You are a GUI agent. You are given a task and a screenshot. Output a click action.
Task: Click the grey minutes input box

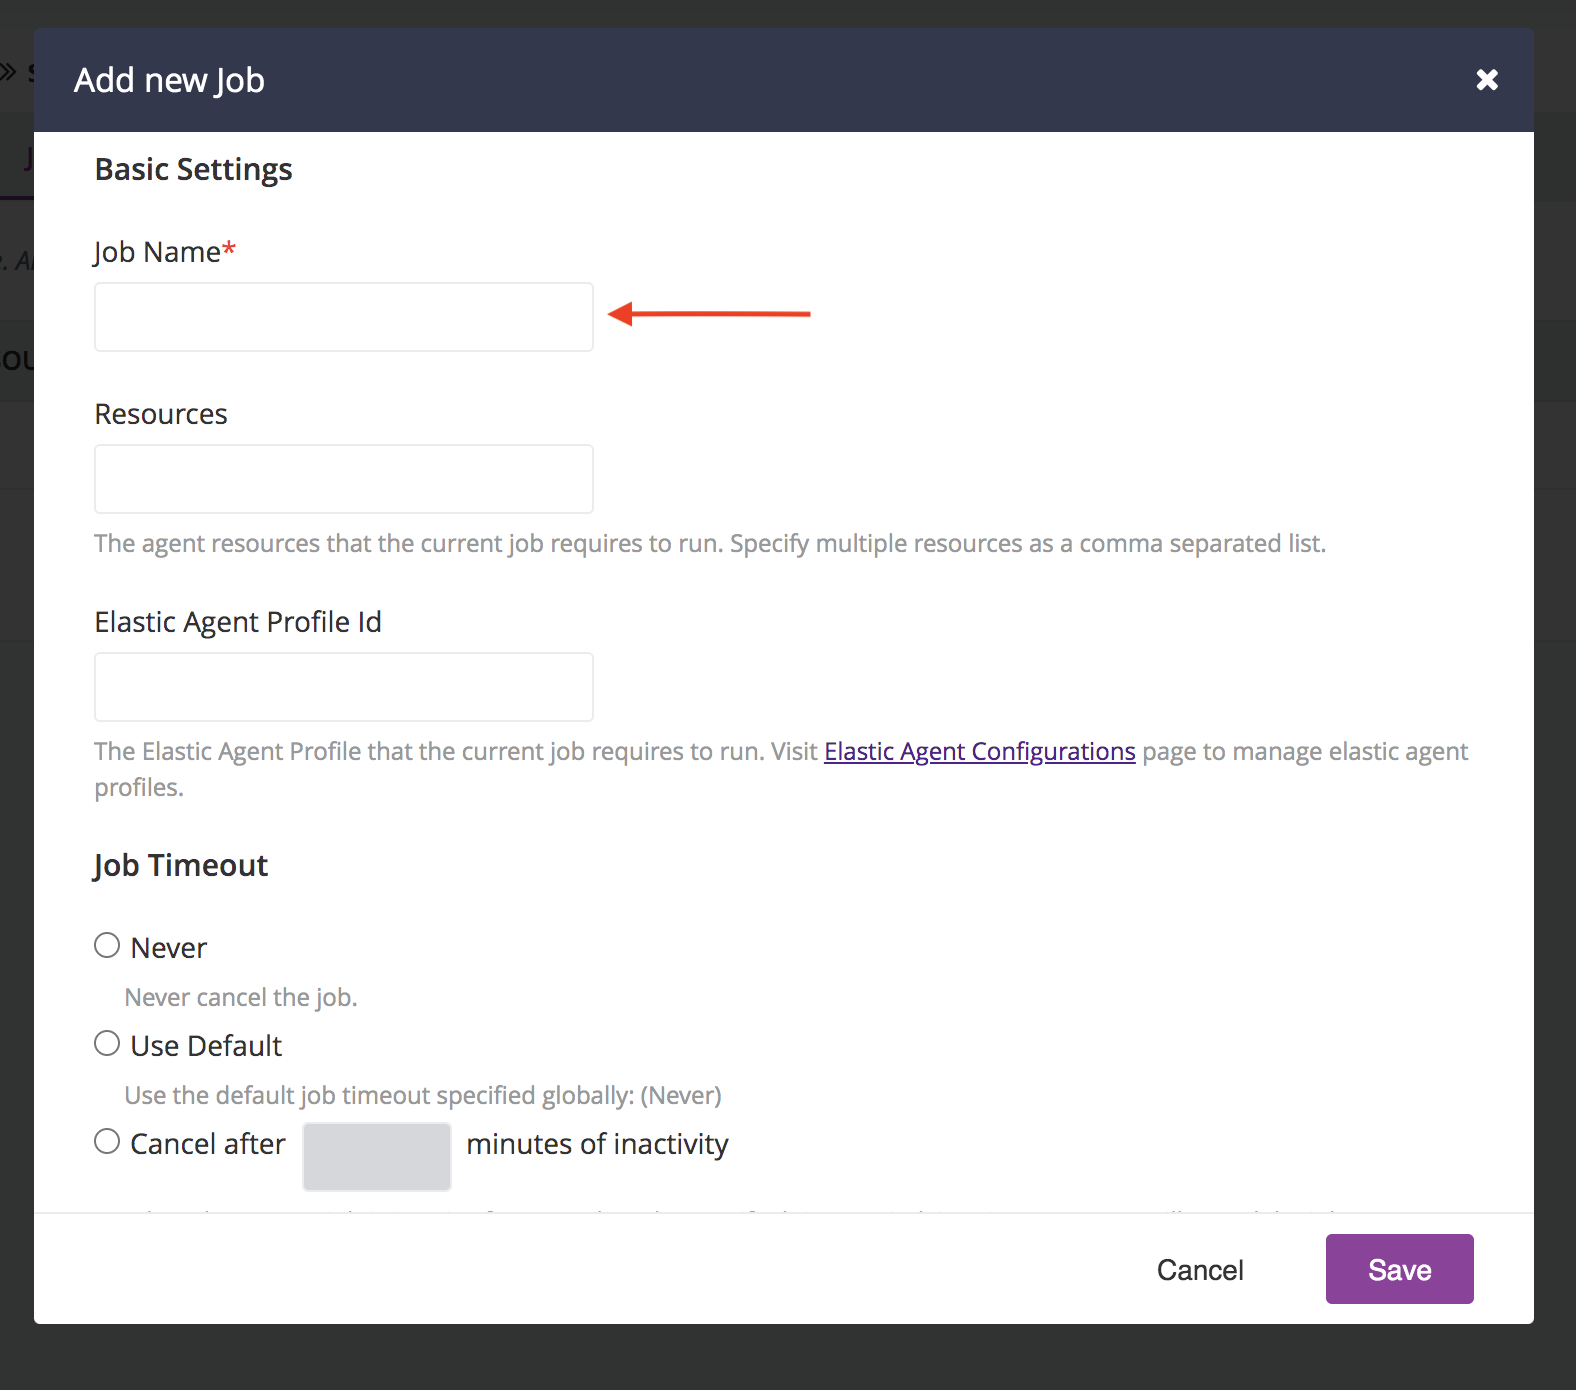click(377, 1157)
